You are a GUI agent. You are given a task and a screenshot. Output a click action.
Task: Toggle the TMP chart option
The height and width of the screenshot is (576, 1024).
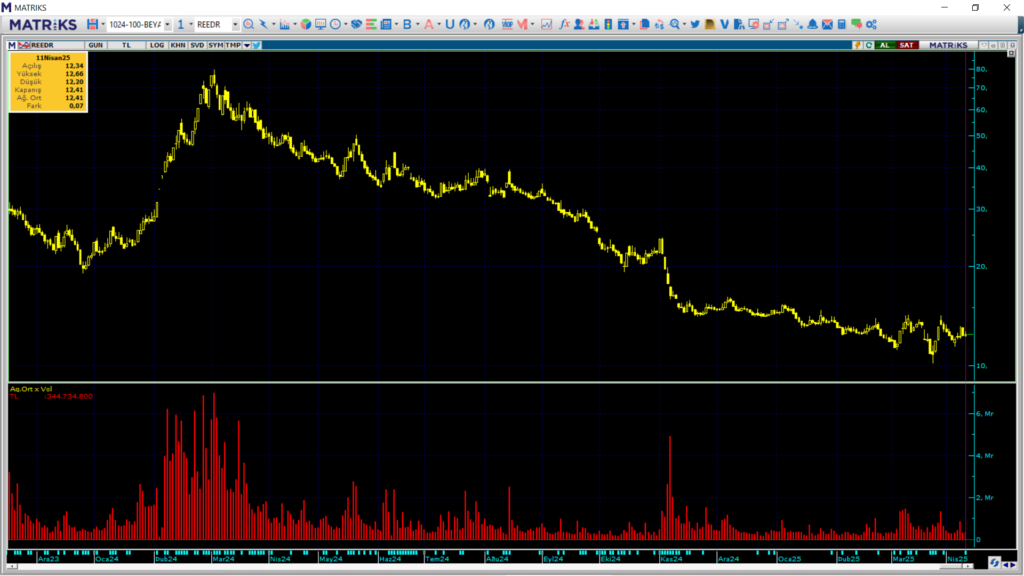pos(233,45)
